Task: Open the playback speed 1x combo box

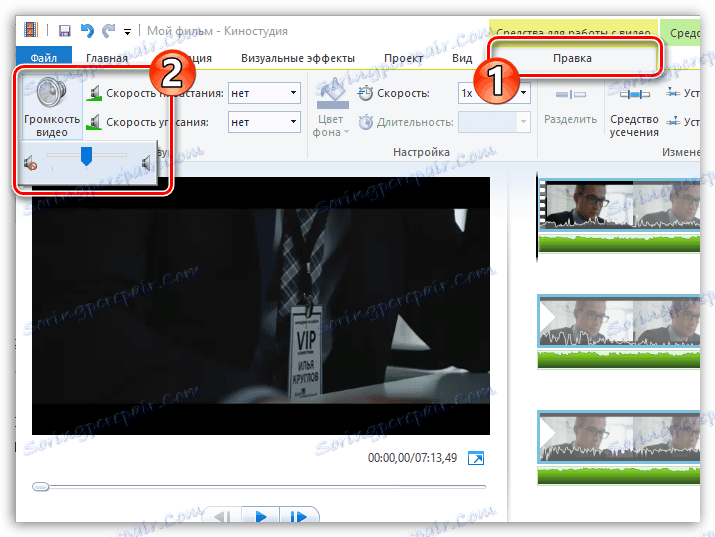Action: [x=494, y=93]
